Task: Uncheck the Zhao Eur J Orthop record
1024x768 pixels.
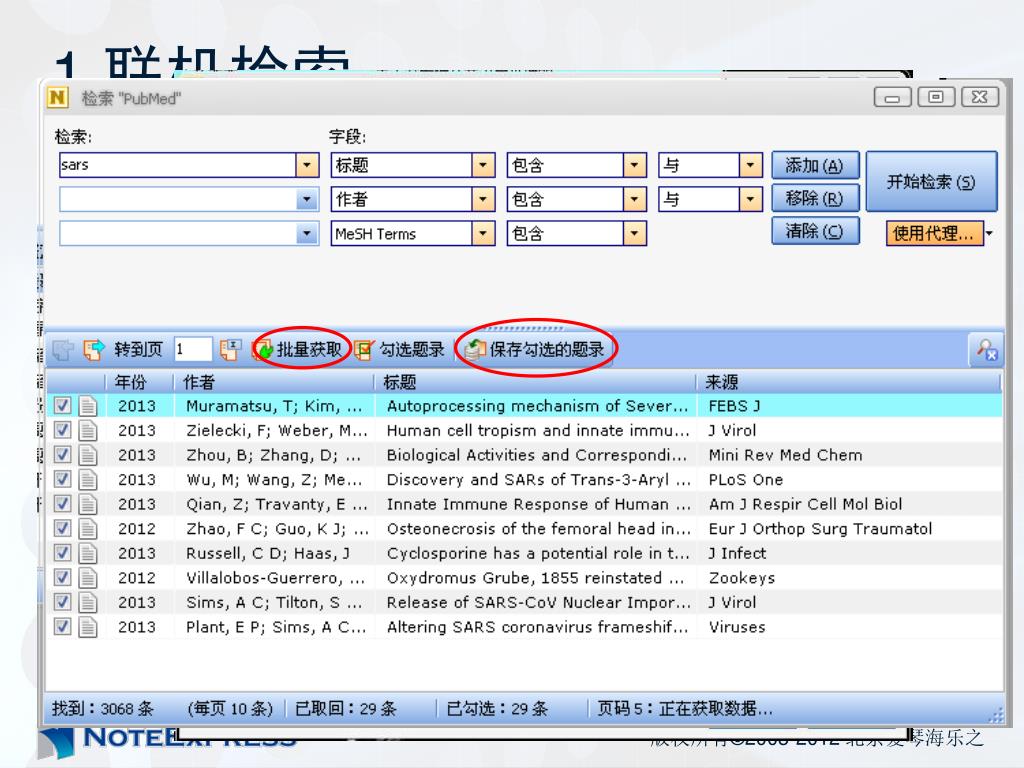Action: click(x=62, y=529)
